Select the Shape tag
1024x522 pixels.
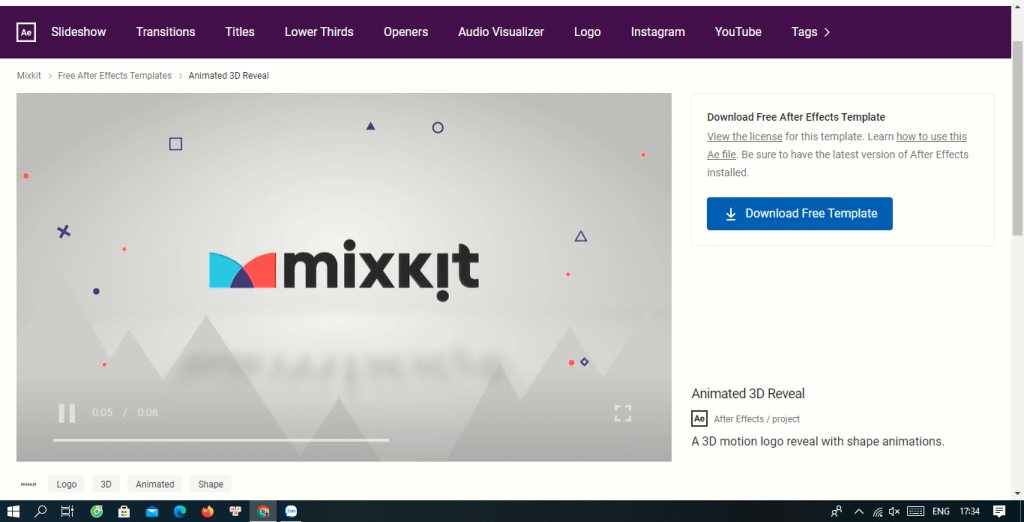tap(210, 484)
